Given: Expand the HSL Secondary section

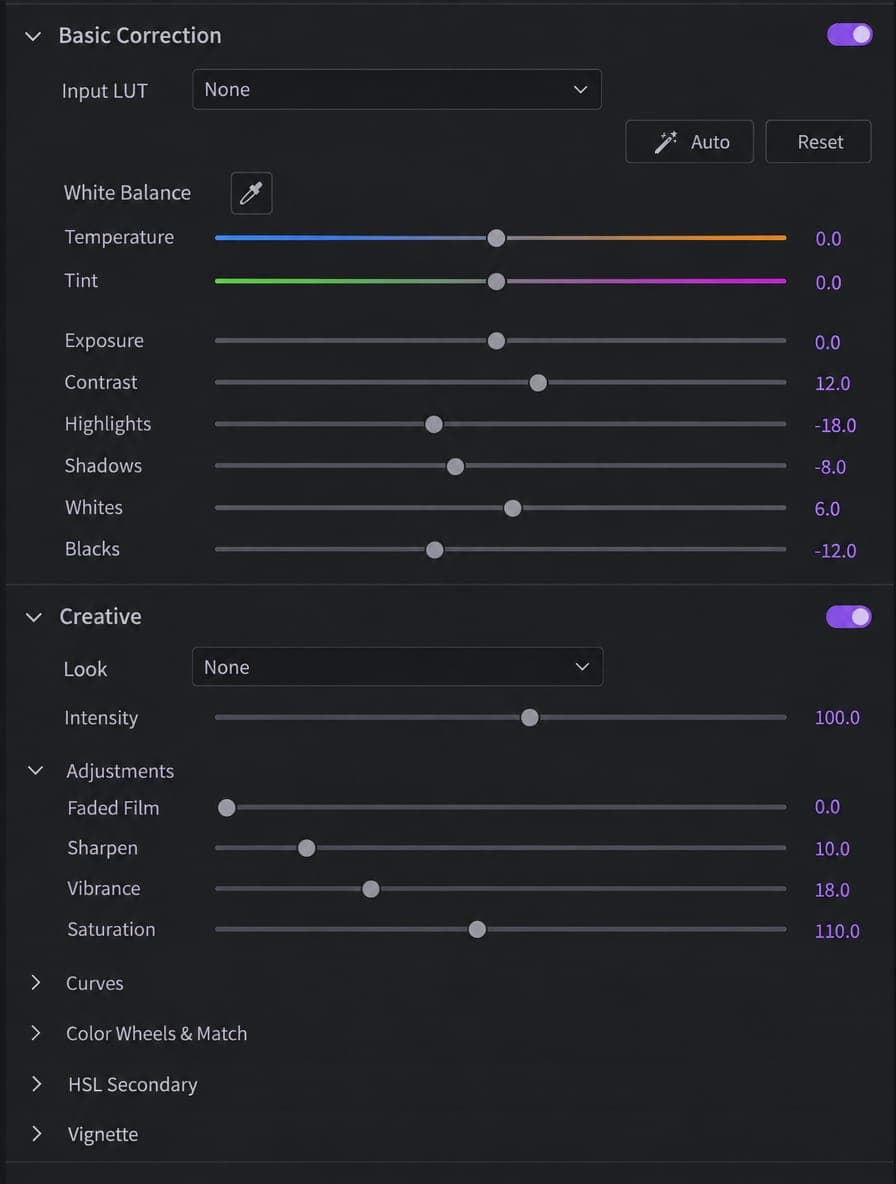Looking at the screenshot, I should (x=36, y=1084).
